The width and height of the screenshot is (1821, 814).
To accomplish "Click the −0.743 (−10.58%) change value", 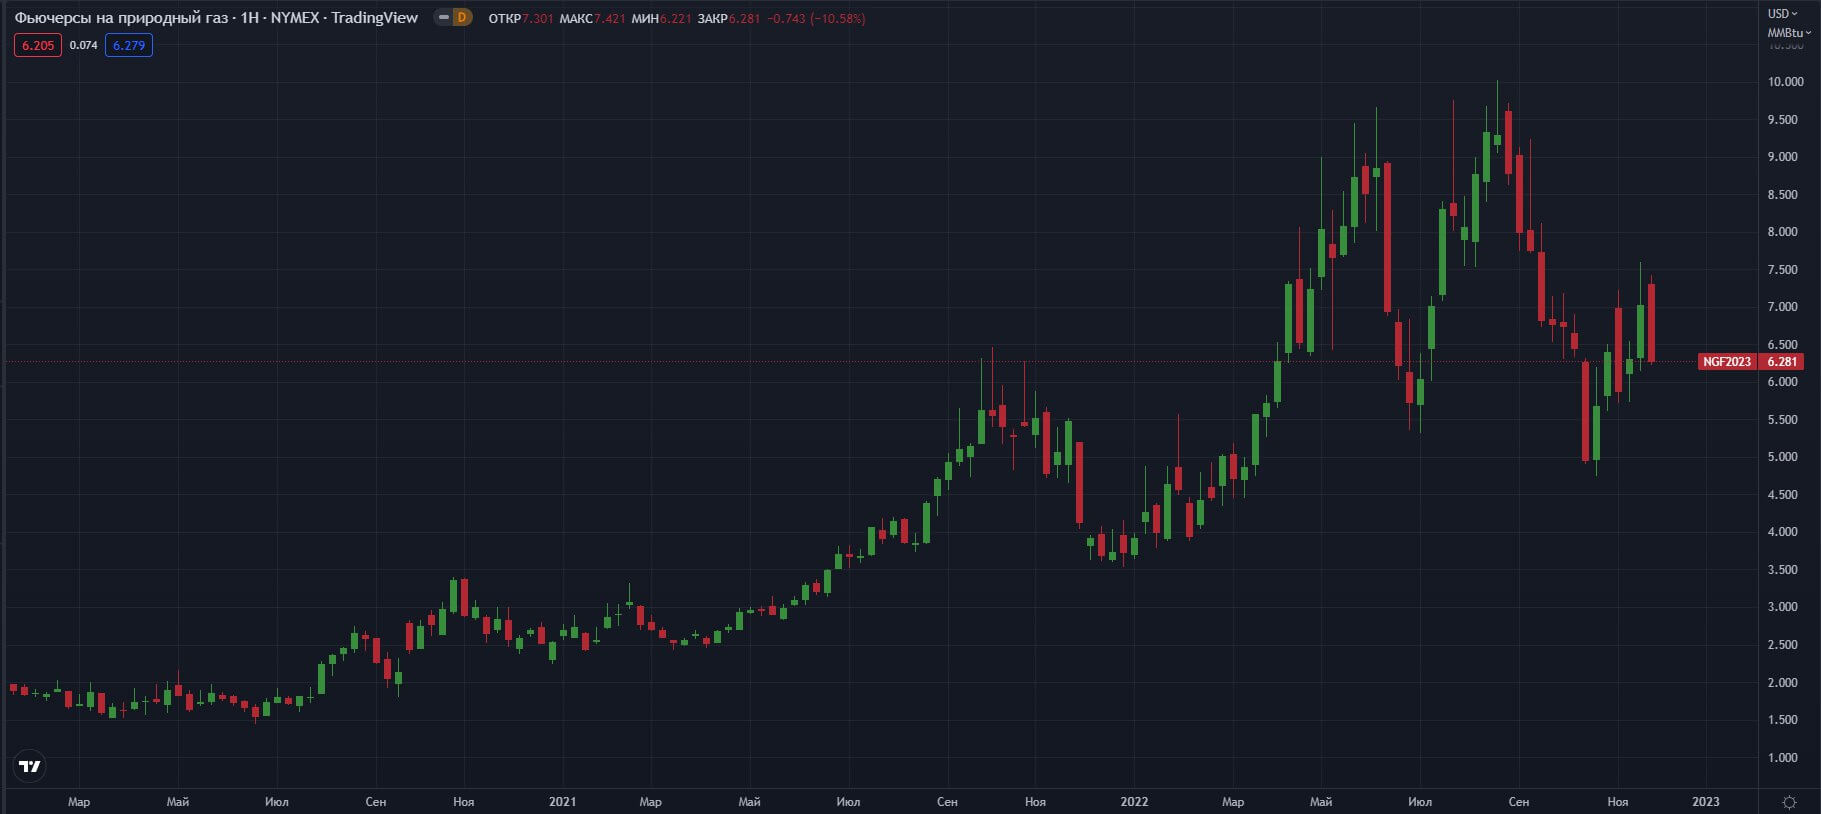I will pyautogui.click(x=816, y=18).
